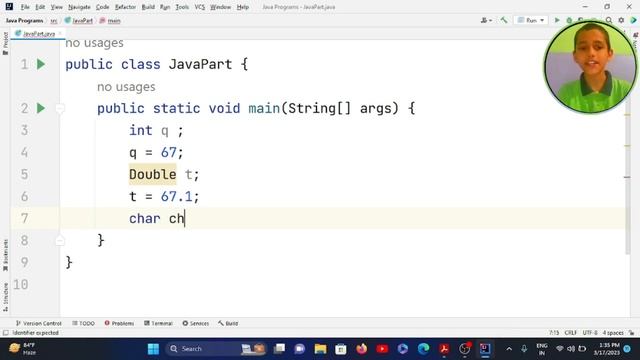Open the Windows Start menu

click(x=153, y=349)
